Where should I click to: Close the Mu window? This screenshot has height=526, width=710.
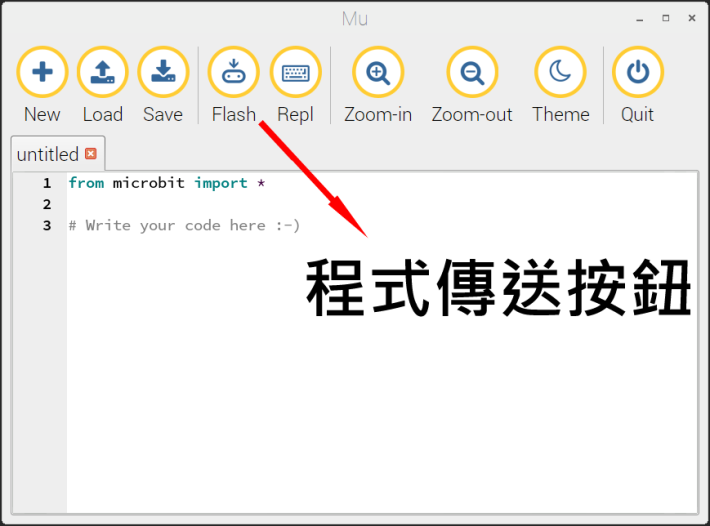point(692,18)
